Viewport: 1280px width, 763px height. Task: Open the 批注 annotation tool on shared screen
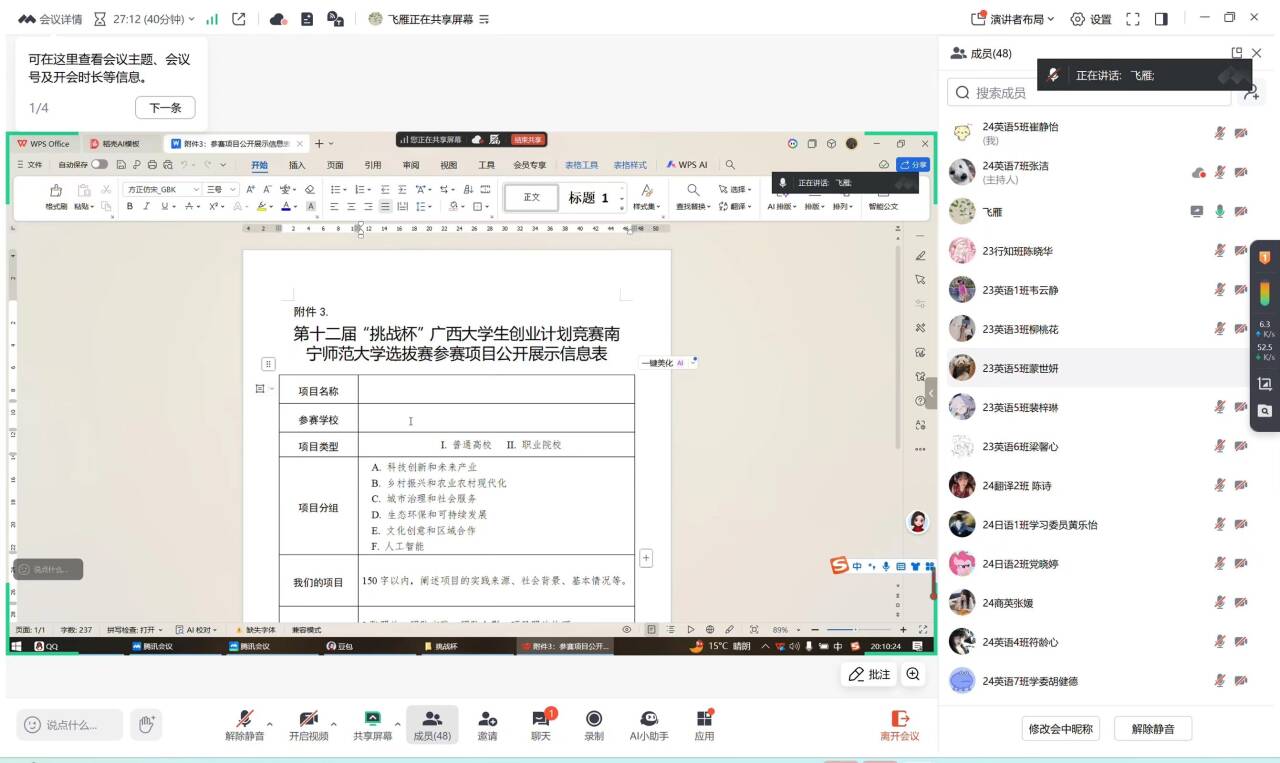tap(869, 674)
